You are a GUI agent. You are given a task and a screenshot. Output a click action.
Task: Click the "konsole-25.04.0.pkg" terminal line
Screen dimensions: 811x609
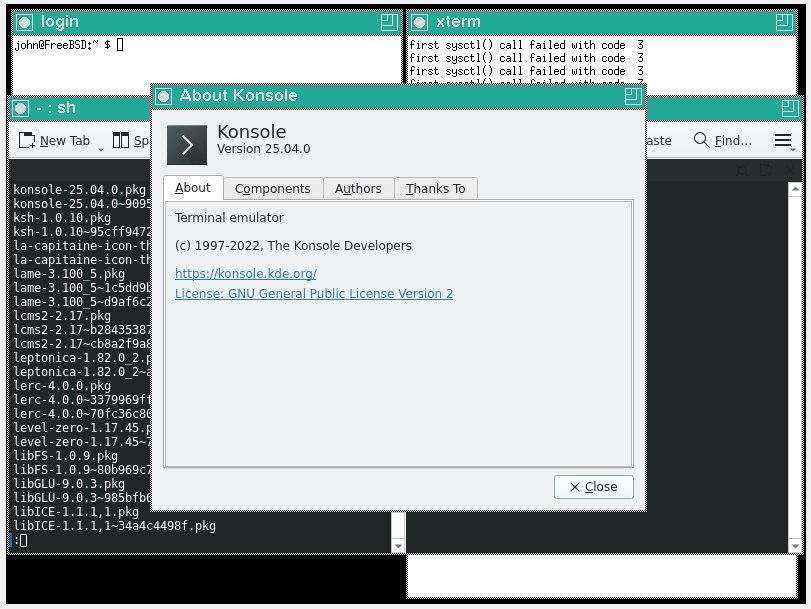coord(80,190)
